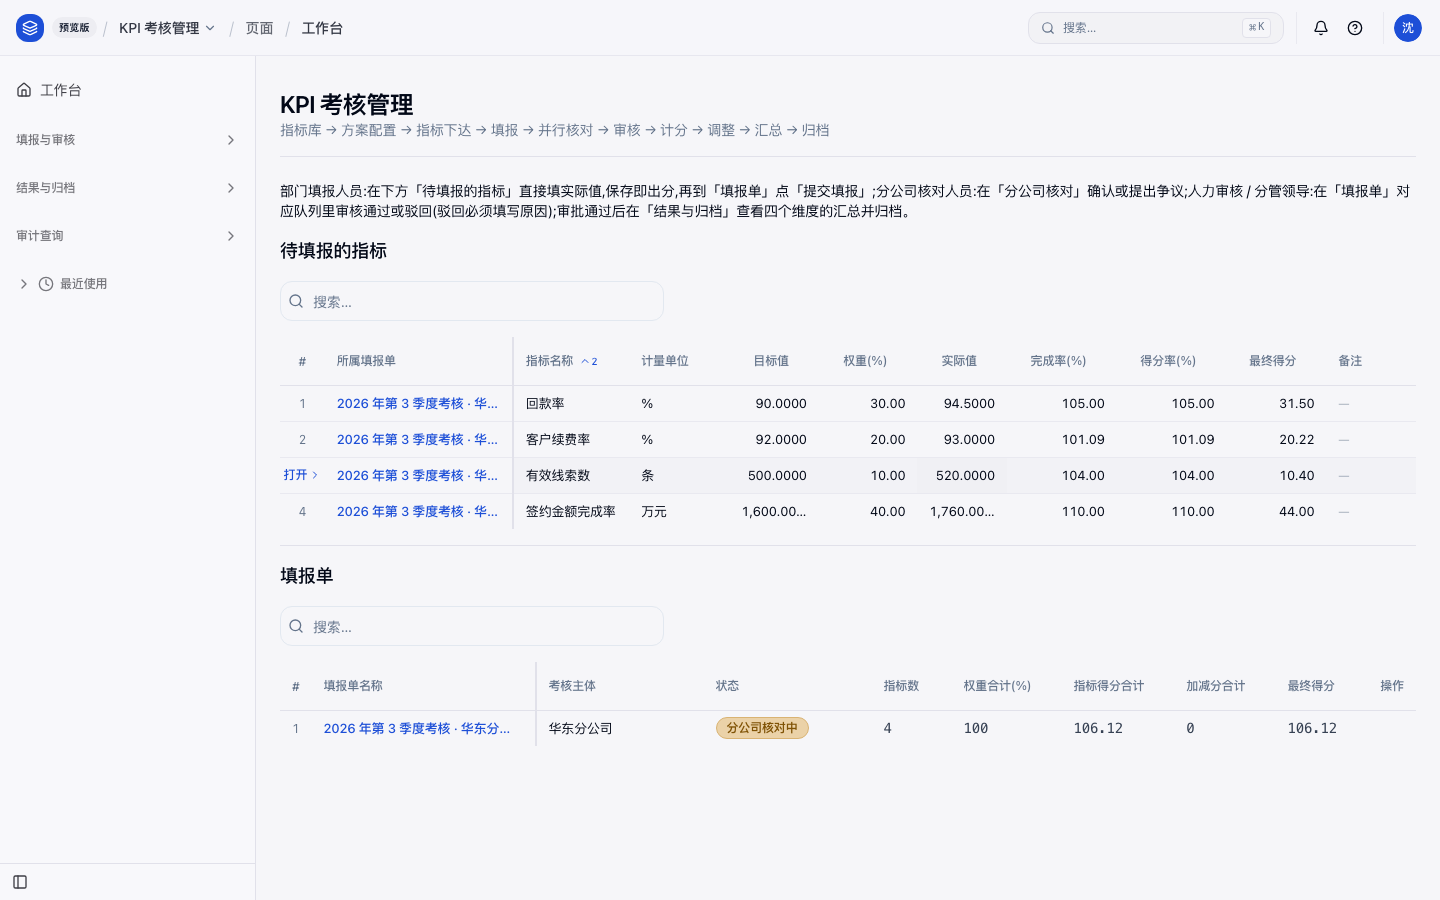The height and width of the screenshot is (900, 1440).
Task: Click the 指标得分合计 column header
Action: click(x=1109, y=686)
